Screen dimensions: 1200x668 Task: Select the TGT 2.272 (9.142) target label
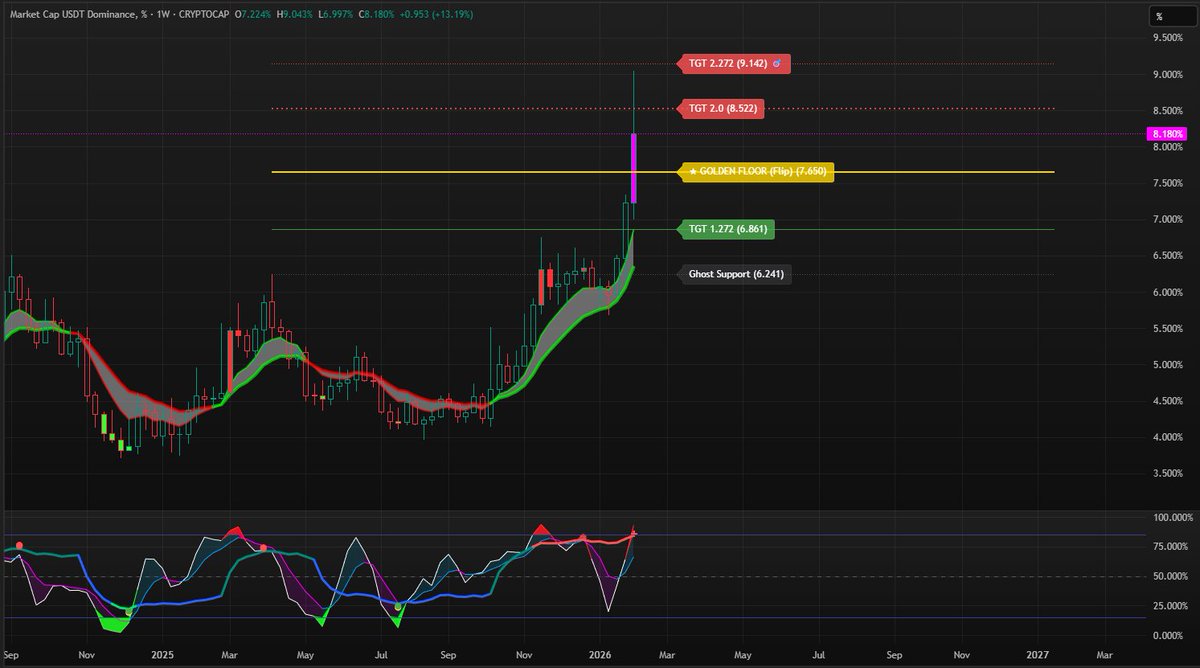pyautogui.click(x=736, y=64)
